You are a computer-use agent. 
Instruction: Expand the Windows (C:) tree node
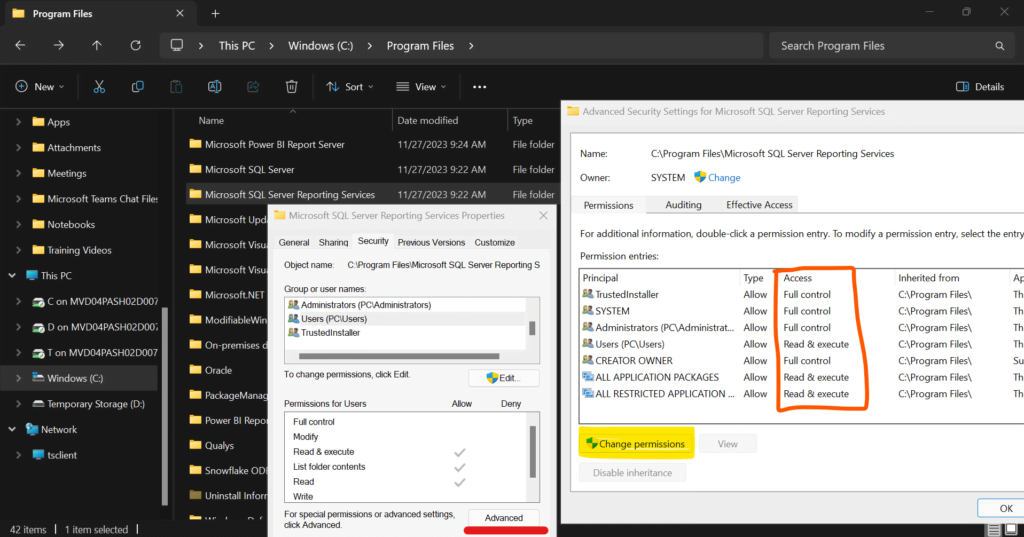point(18,378)
